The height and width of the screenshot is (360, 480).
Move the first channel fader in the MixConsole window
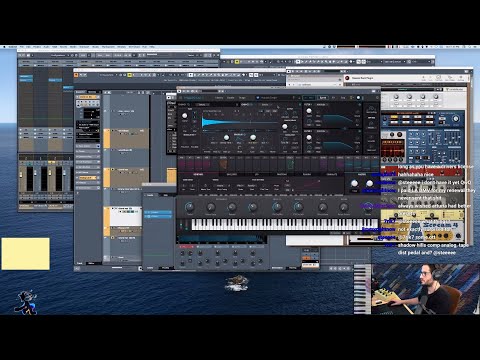[21, 174]
